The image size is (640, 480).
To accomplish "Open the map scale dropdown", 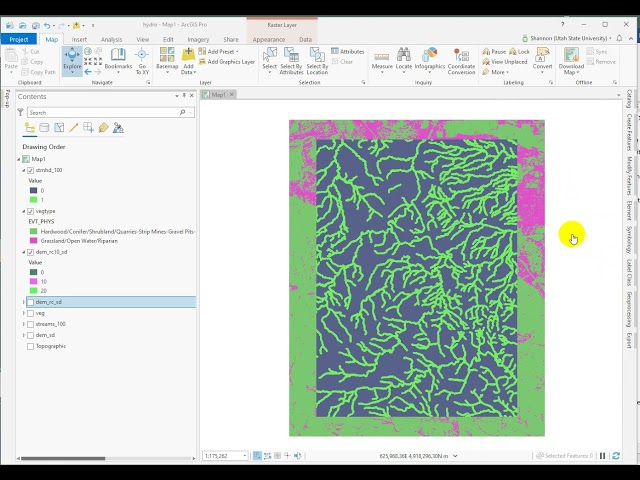I will click(244, 456).
